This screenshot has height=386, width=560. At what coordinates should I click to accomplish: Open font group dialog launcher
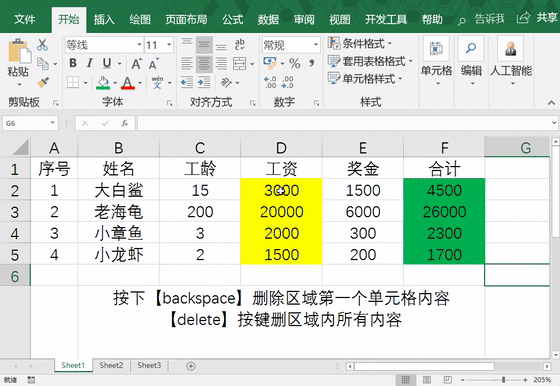pos(170,103)
